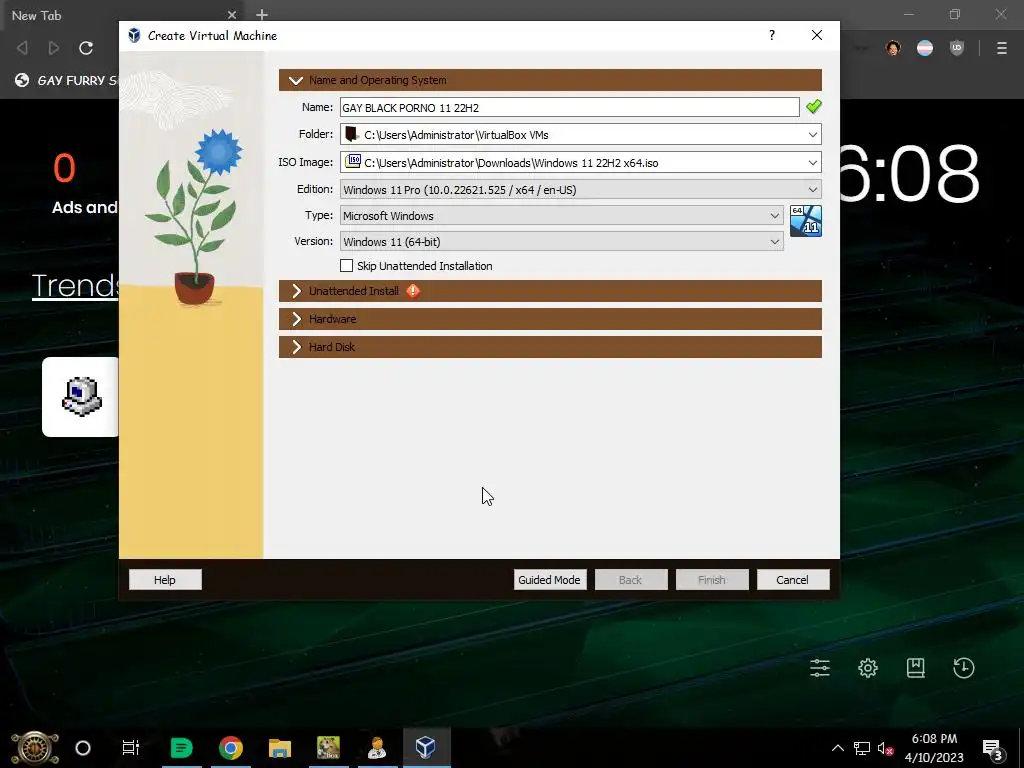Click the folder icon in Folder field

(x=351, y=134)
